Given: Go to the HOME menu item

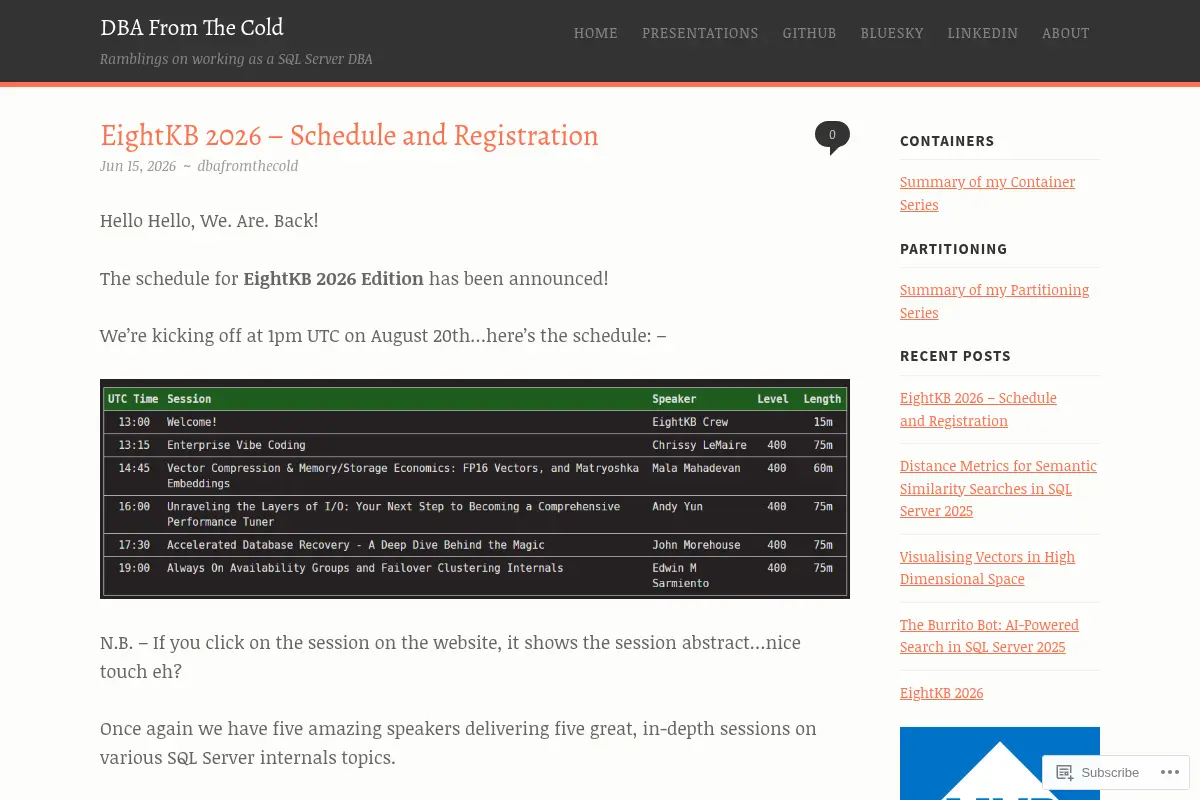Looking at the screenshot, I should 596,33.
